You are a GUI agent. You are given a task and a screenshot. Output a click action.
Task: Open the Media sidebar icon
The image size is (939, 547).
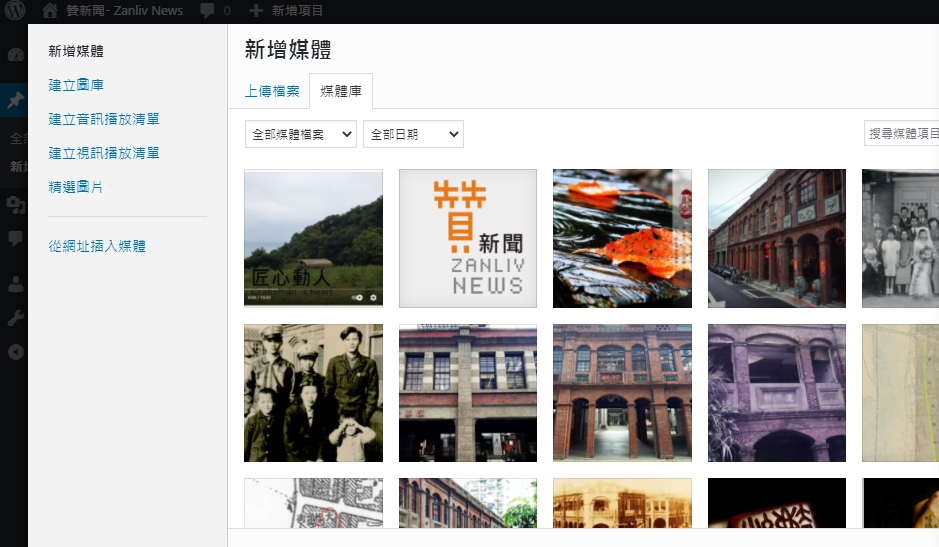point(16,205)
